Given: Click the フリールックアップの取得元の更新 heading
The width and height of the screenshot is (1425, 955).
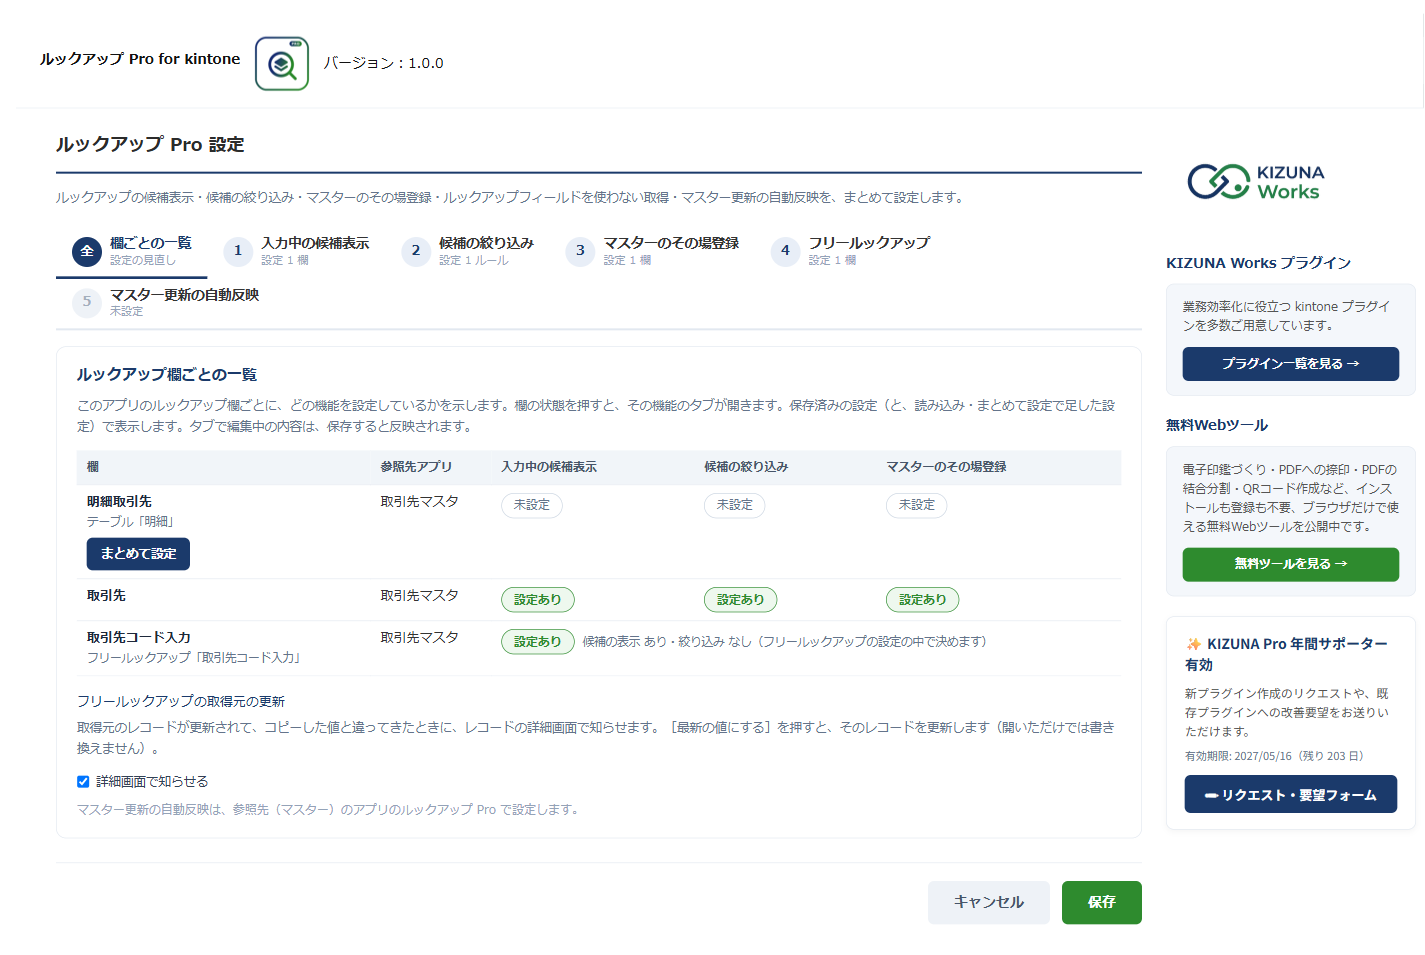Looking at the screenshot, I should click(x=181, y=702).
